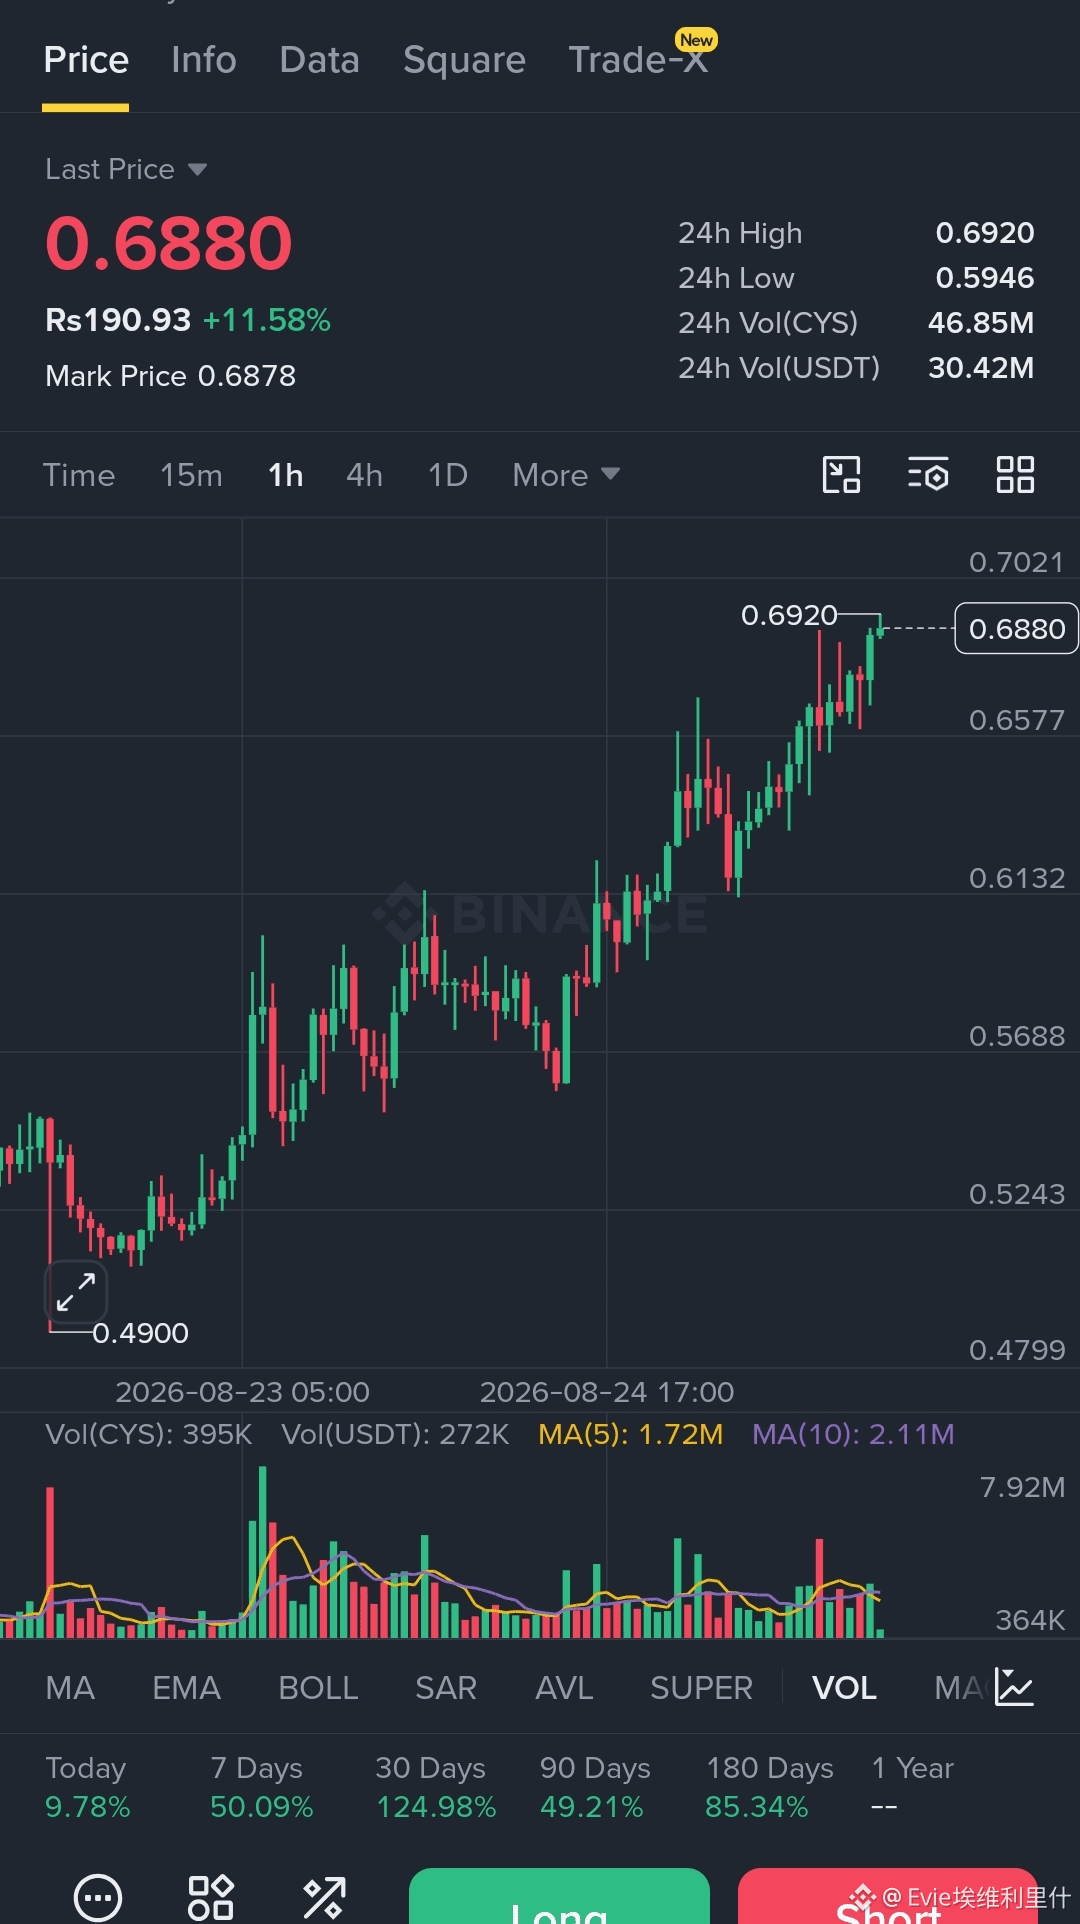Switch to the Data tab
This screenshot has width=1080, height=1924.
pyautogui.click(x=319, y=60)
